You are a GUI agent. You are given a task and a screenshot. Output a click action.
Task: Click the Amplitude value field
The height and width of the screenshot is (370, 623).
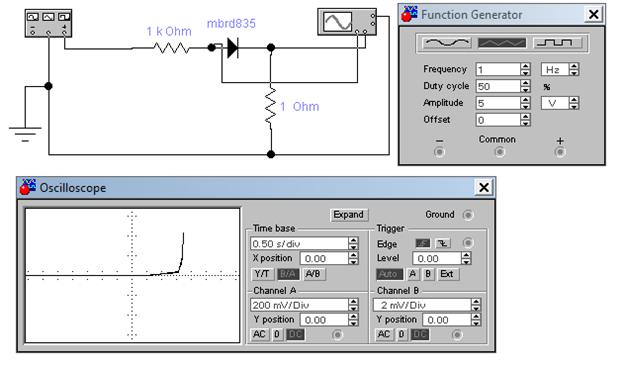coord(498,103)
